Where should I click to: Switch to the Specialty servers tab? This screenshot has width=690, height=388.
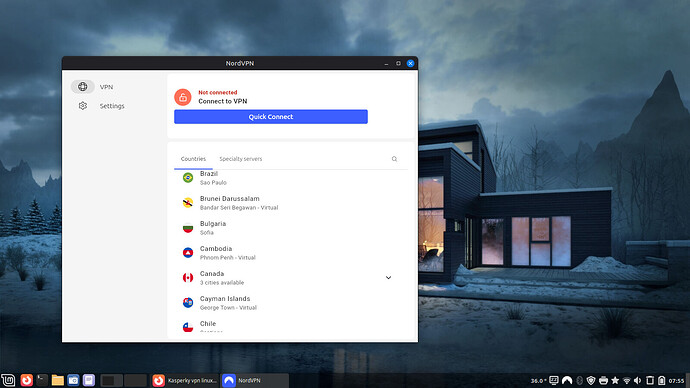[241, 159]
